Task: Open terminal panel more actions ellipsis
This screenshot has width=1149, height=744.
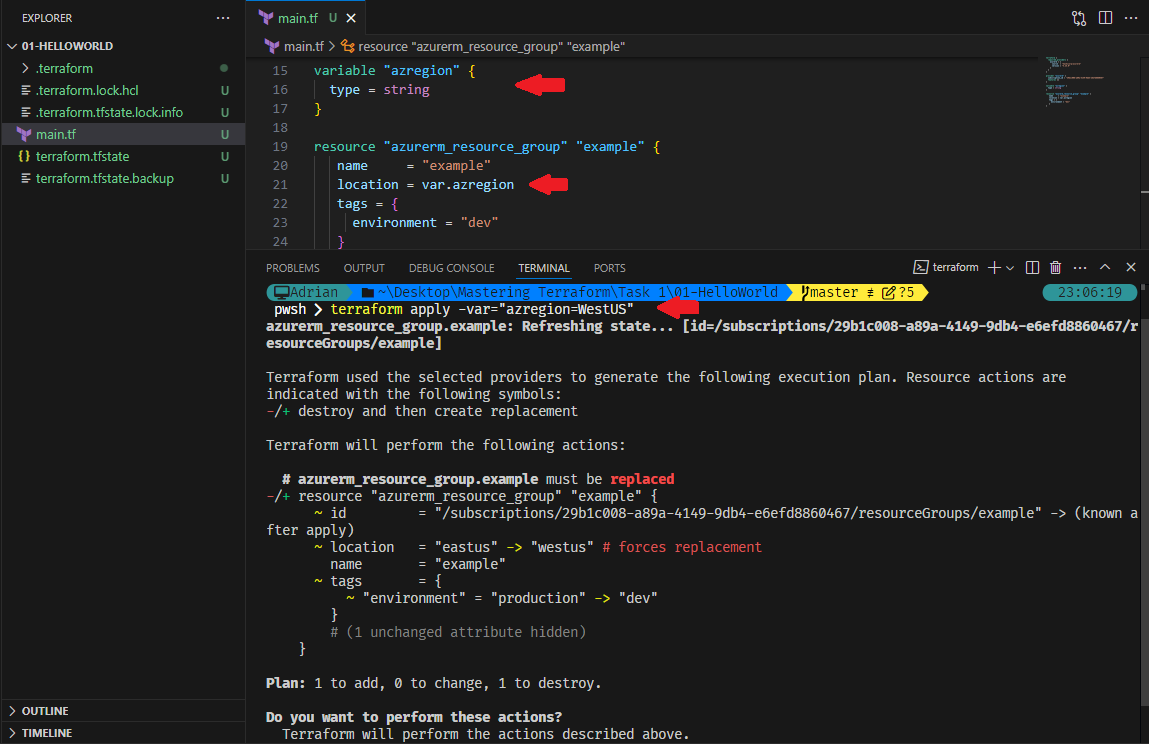Action: [1079, 268]
